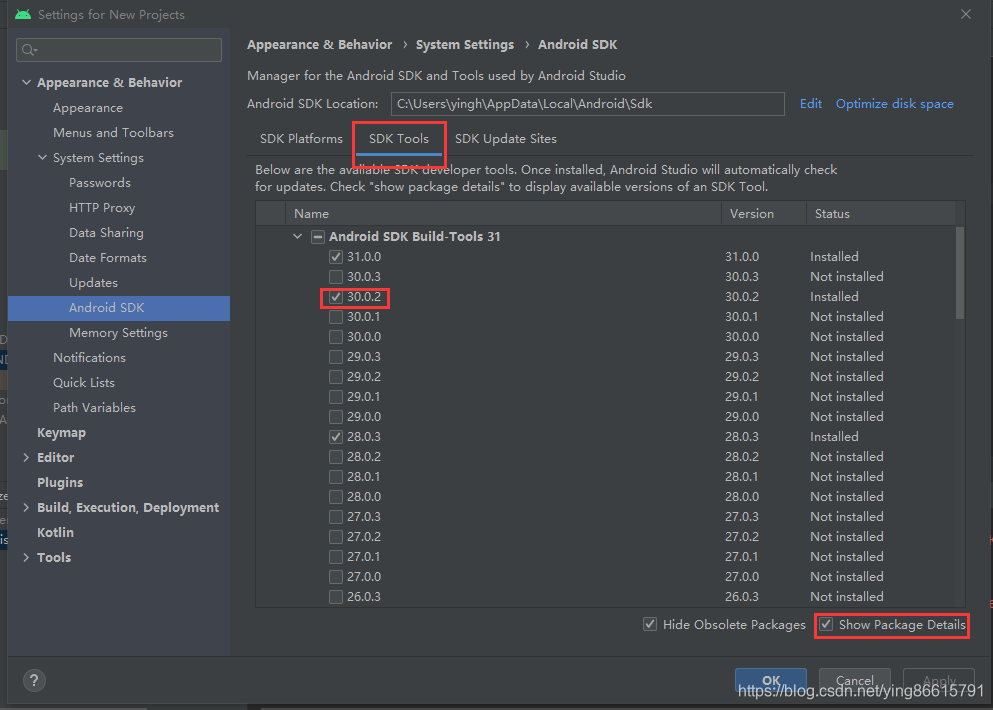
Task: Focus the settings search field
Action: (x=119, y=50)
